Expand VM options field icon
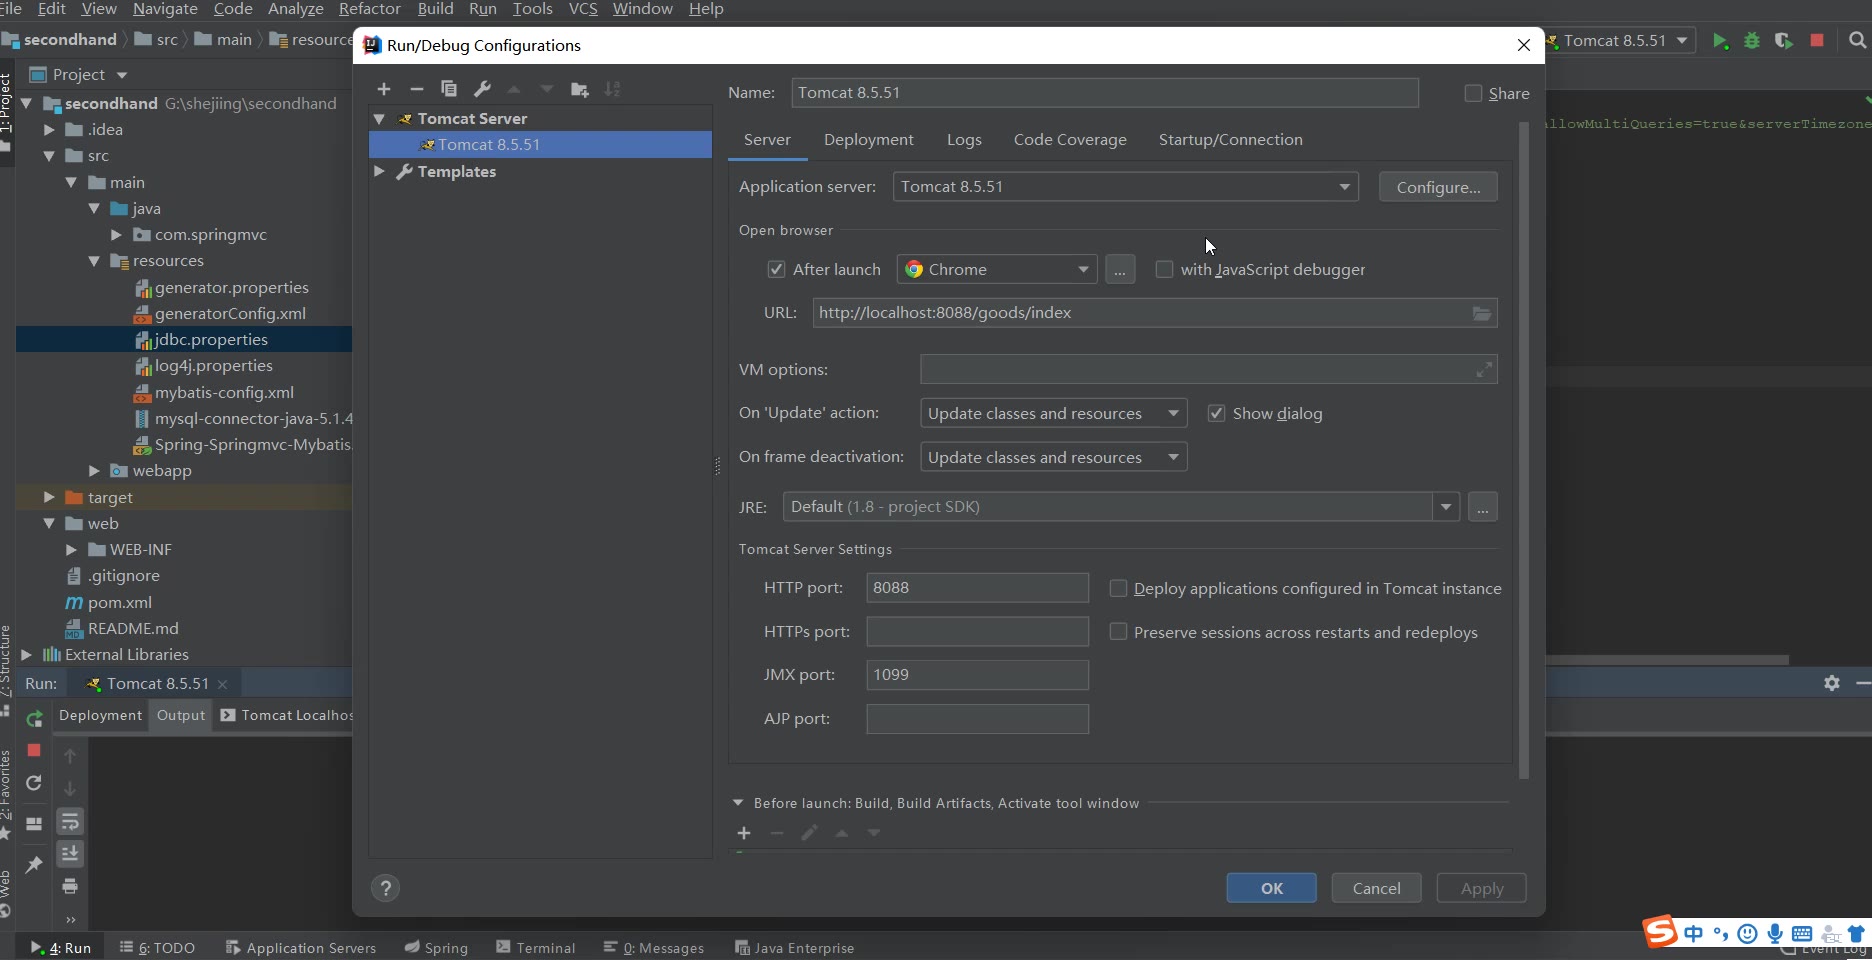The width and height of the screenshot is (1872, 960). pos(1484,370)
